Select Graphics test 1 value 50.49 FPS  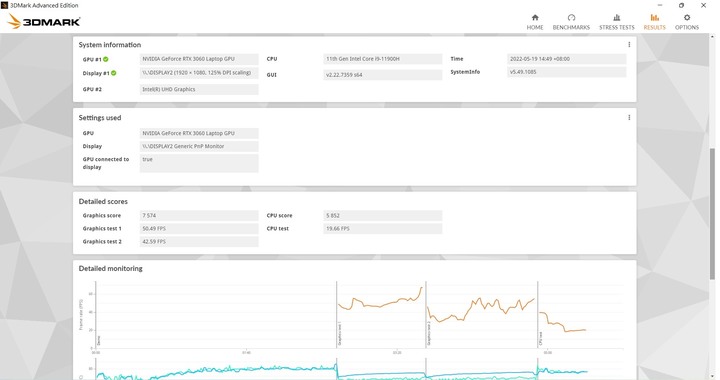199,229
